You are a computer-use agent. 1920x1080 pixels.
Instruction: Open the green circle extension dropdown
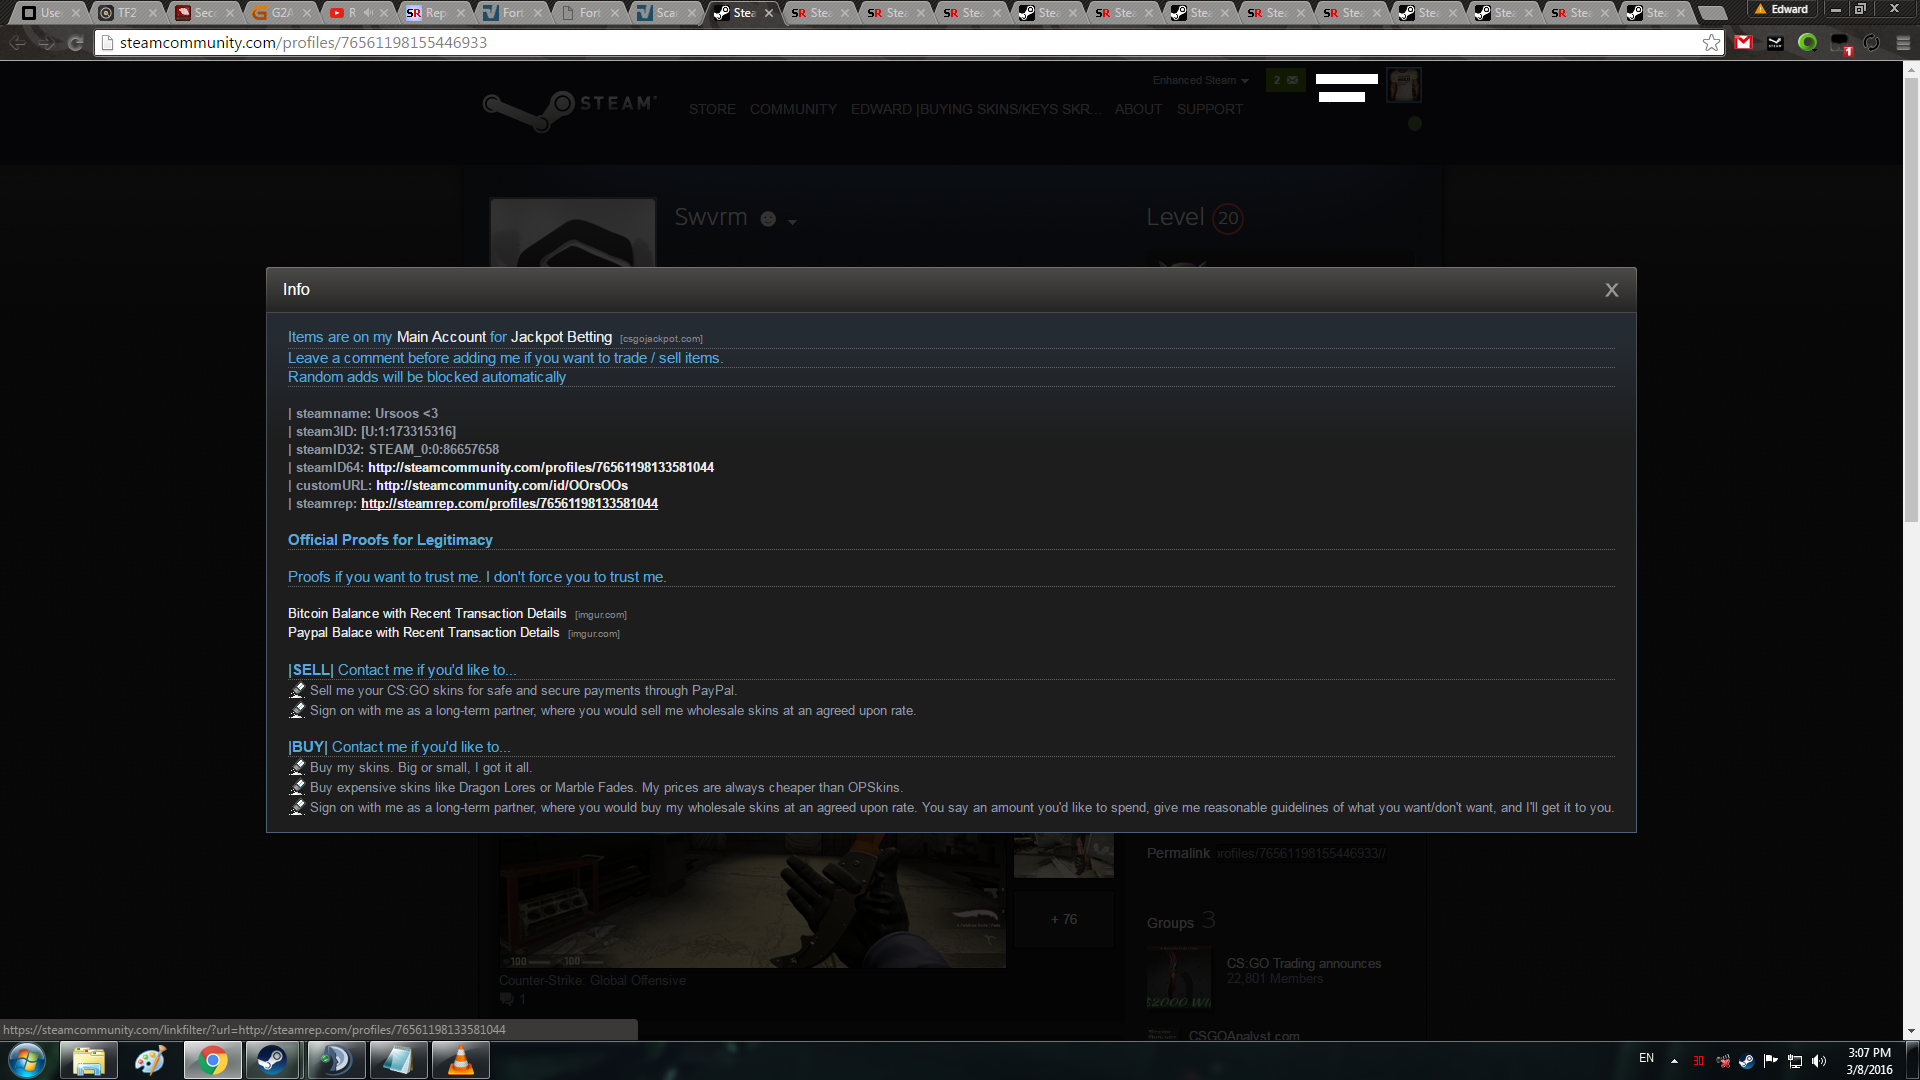pos(1807,43)
